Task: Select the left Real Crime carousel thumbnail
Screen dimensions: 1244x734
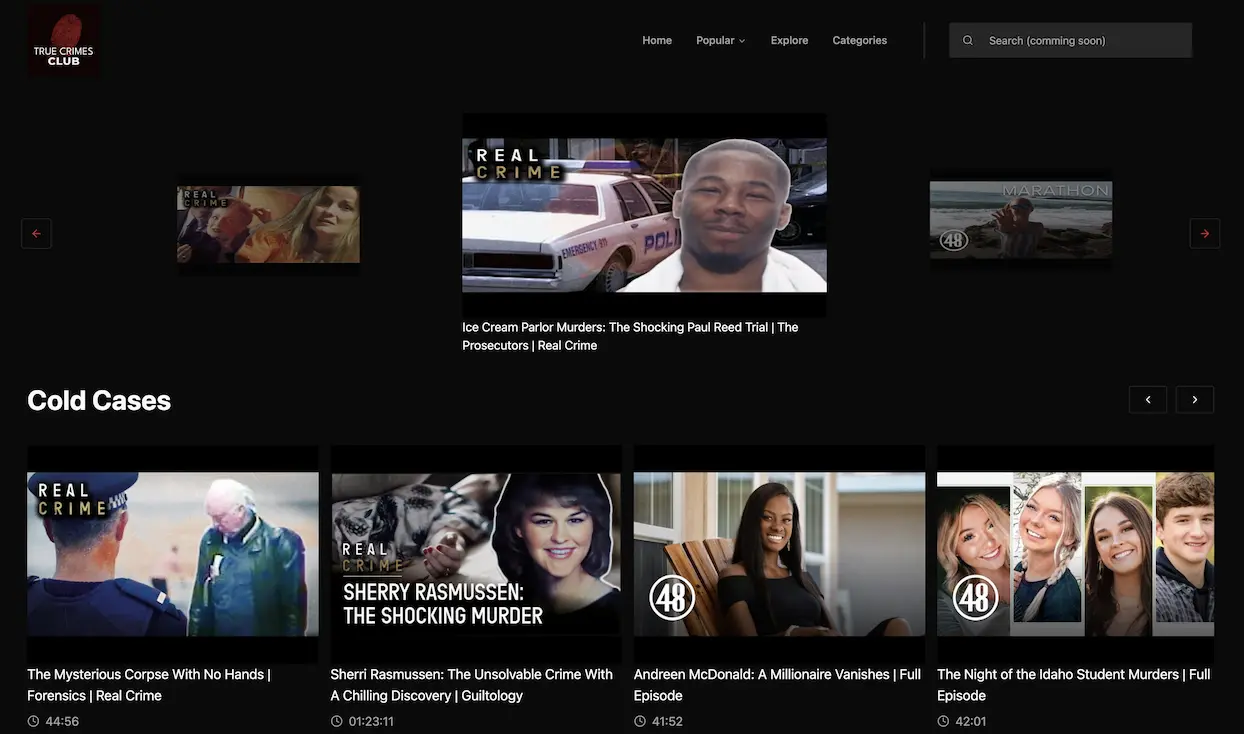Action: click(x=268, y=224)
